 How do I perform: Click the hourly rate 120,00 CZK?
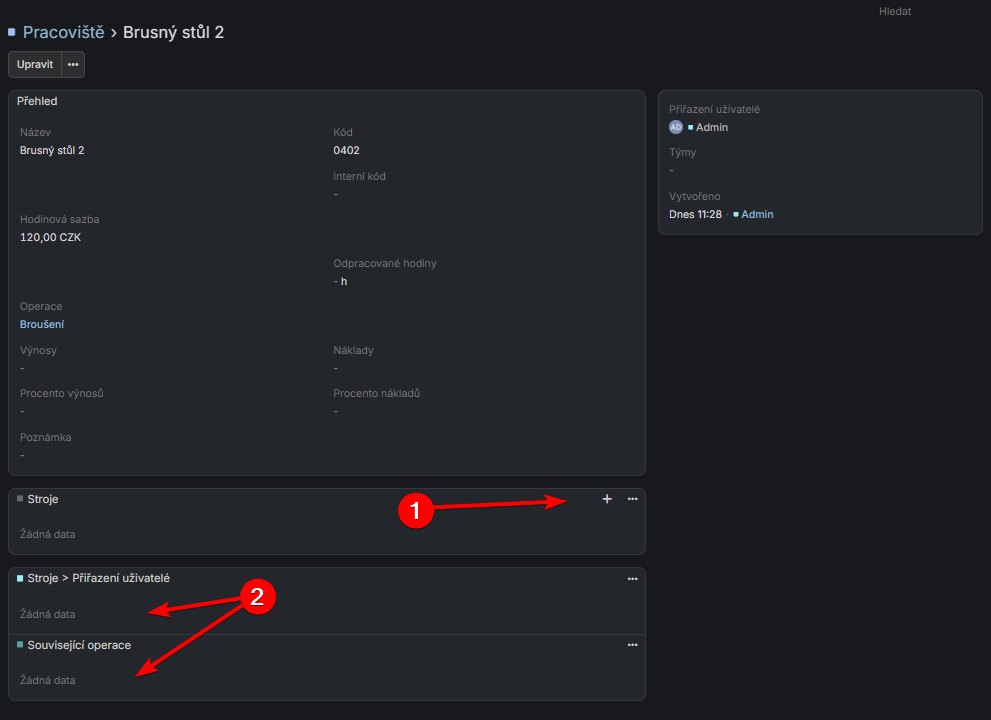50,238
